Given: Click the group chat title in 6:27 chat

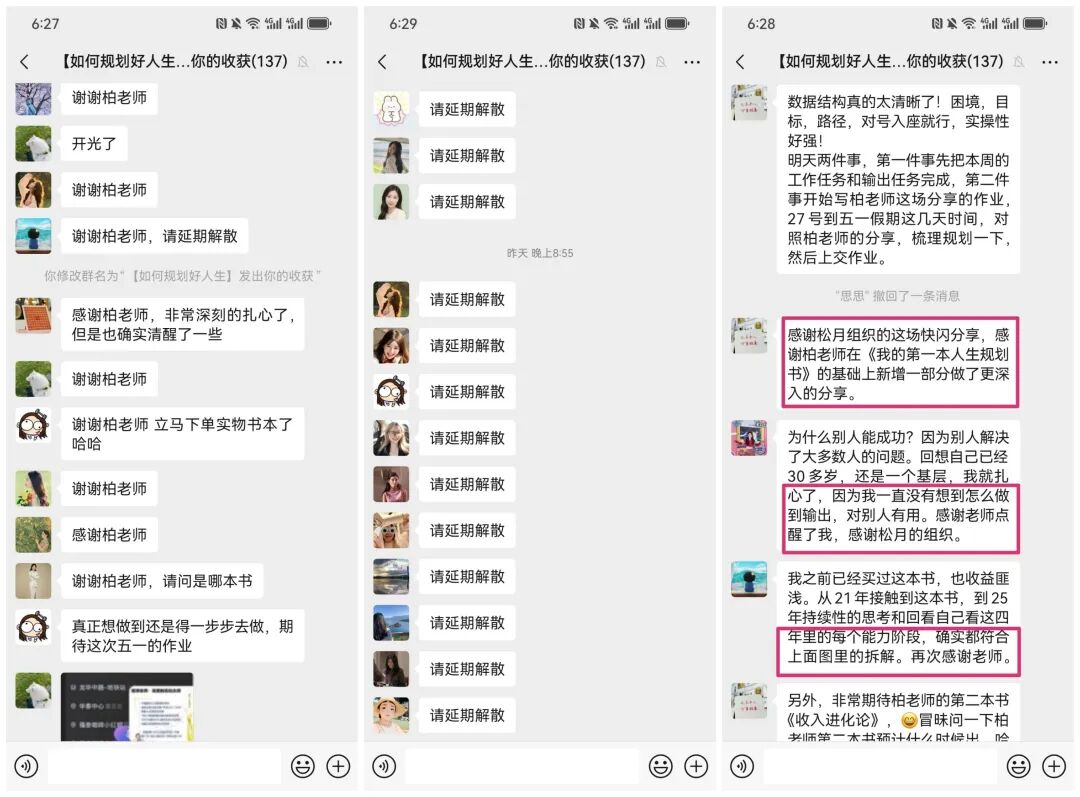Looking at the screenshot, I should (174, 61).
